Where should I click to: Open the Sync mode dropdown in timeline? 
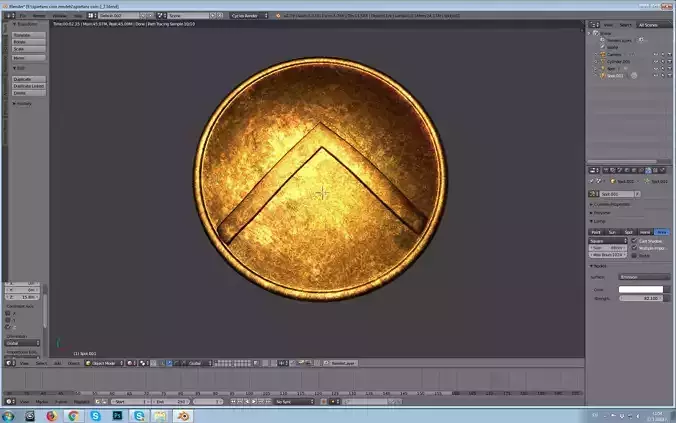294,401
